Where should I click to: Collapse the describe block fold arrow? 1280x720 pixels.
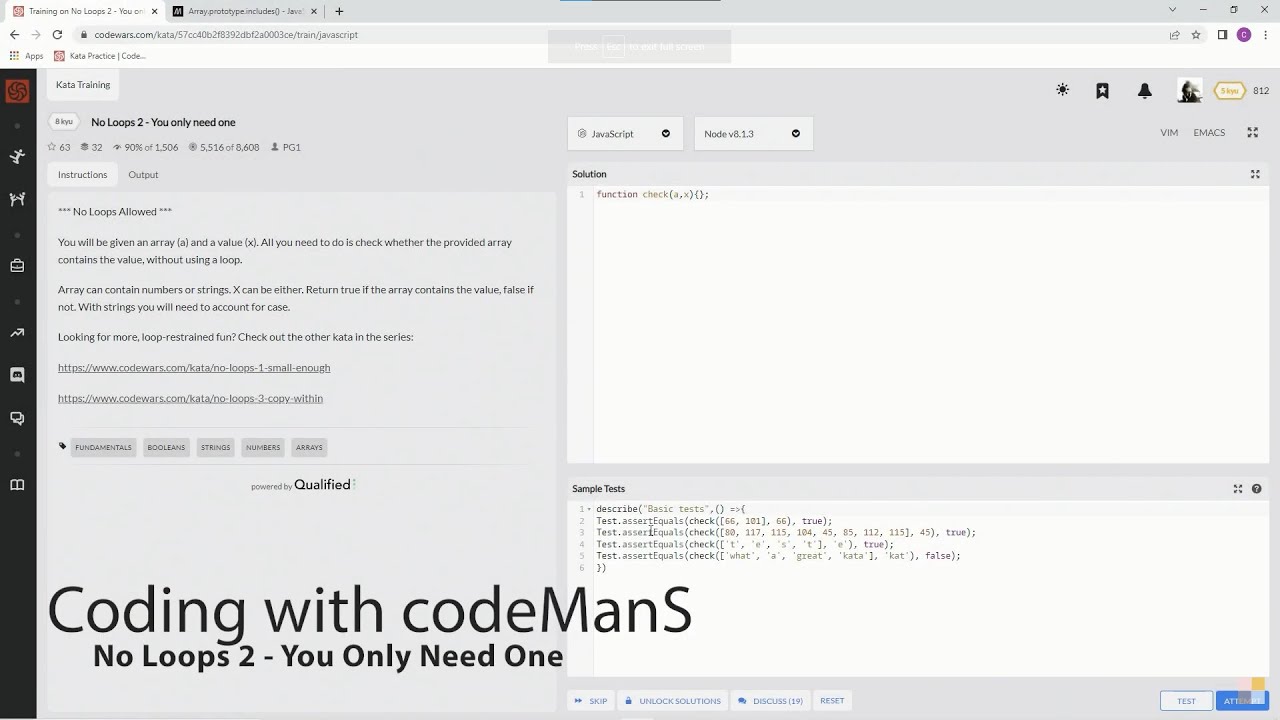pyautogui.click(x=589, y=509)
